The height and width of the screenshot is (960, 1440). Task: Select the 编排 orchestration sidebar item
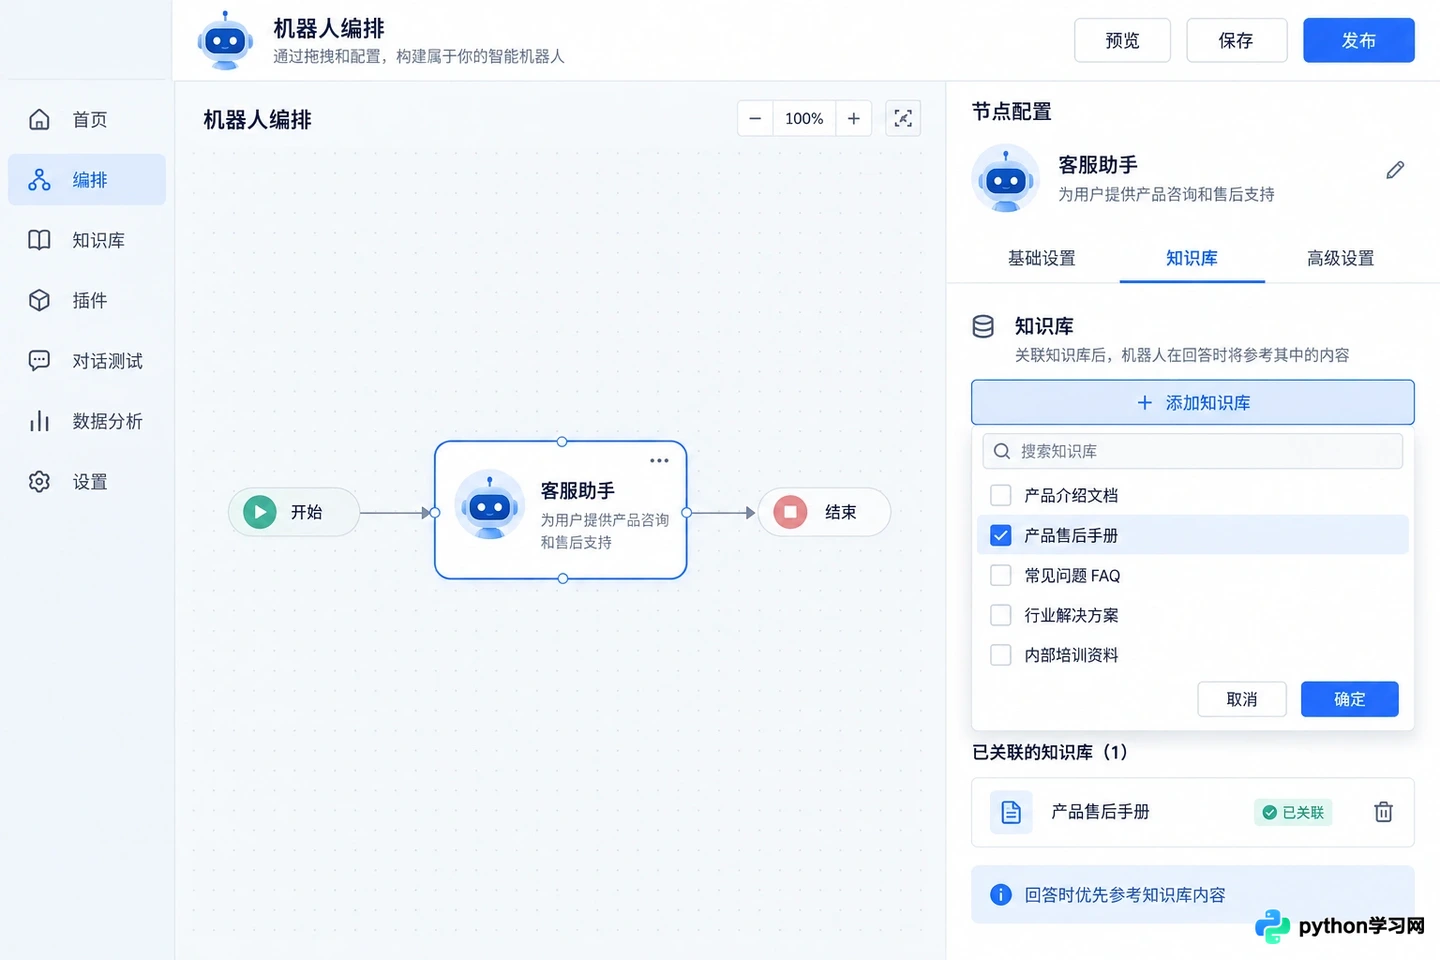[87, 180]
